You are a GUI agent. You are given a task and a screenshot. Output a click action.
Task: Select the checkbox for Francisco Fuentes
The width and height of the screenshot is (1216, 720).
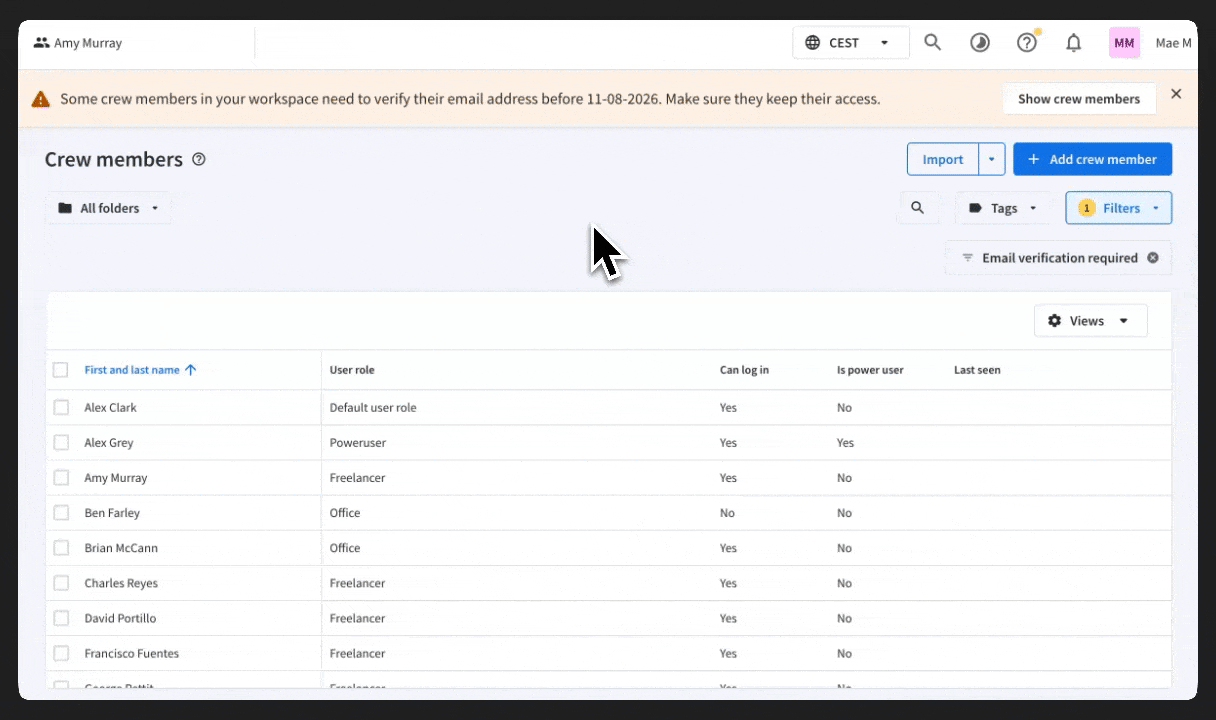(61, 653)
